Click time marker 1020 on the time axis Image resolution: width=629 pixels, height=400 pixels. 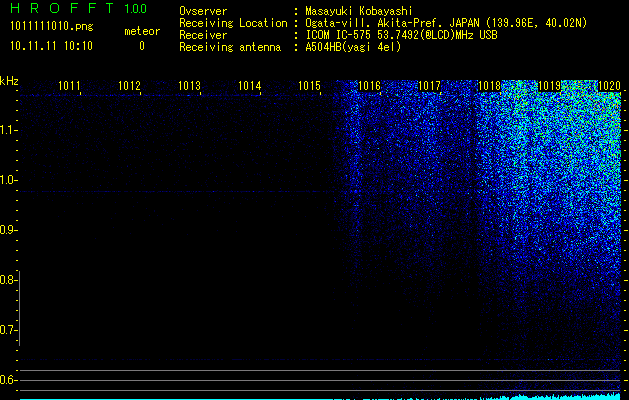pyautogui.click(x=609, y=86)
